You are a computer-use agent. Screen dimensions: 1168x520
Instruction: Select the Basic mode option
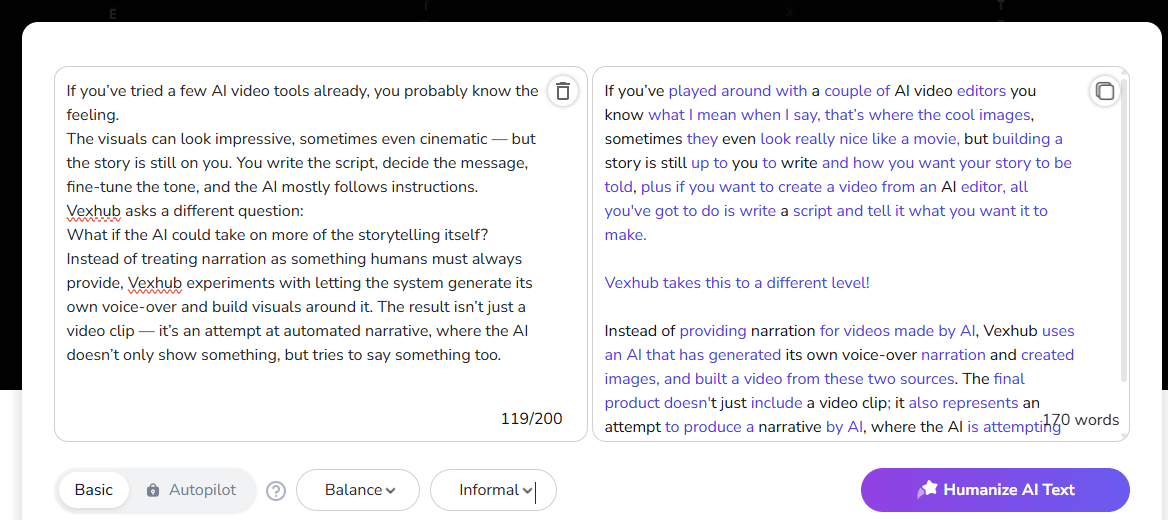[x=94, y=490]
